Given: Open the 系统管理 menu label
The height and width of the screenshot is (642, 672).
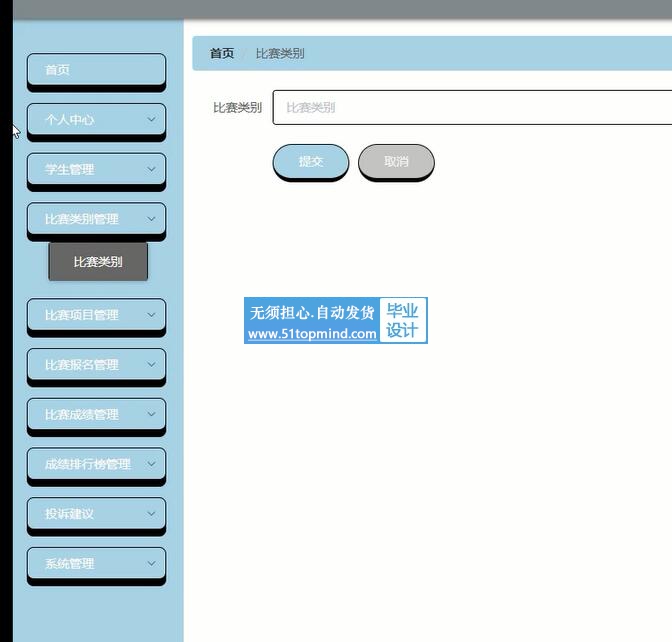Looking at the screenshot, I should [69, 564].
